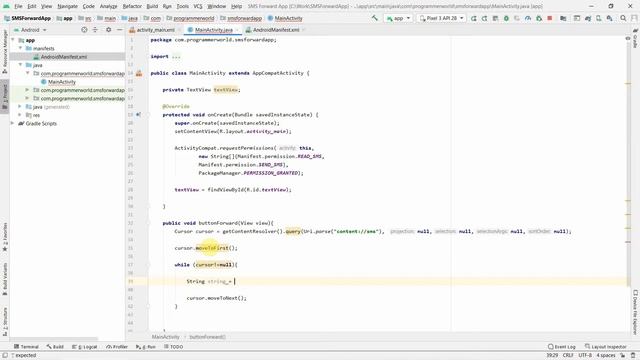Select AndroidManifest.xml in project tree

pyautogui.click(x=64, y=57)
